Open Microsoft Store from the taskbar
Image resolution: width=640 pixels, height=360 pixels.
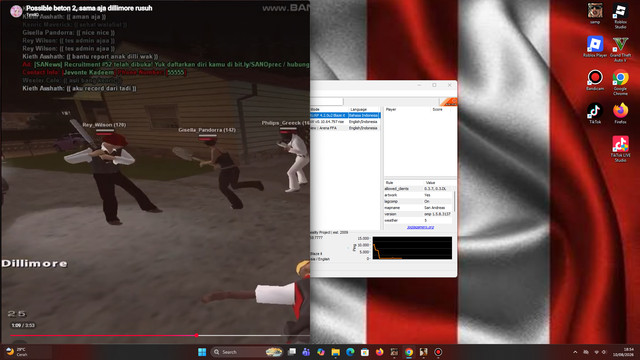[x=365, y=352]
